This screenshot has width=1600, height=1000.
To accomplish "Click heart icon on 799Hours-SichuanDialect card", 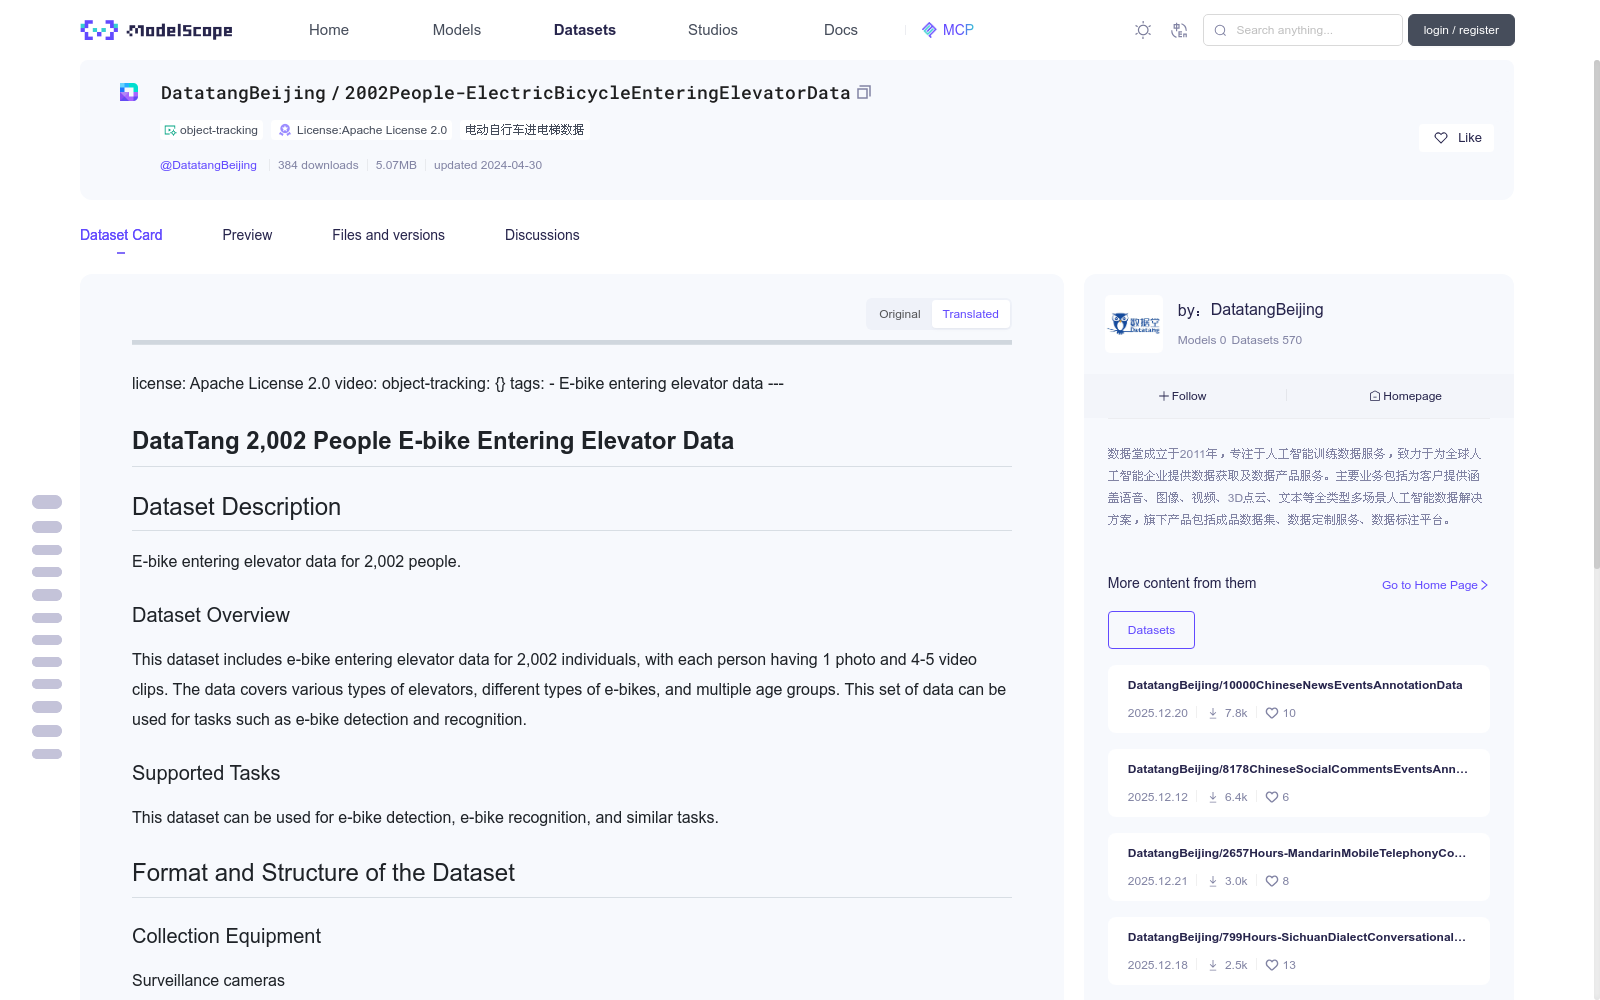I will [1272, 965].
